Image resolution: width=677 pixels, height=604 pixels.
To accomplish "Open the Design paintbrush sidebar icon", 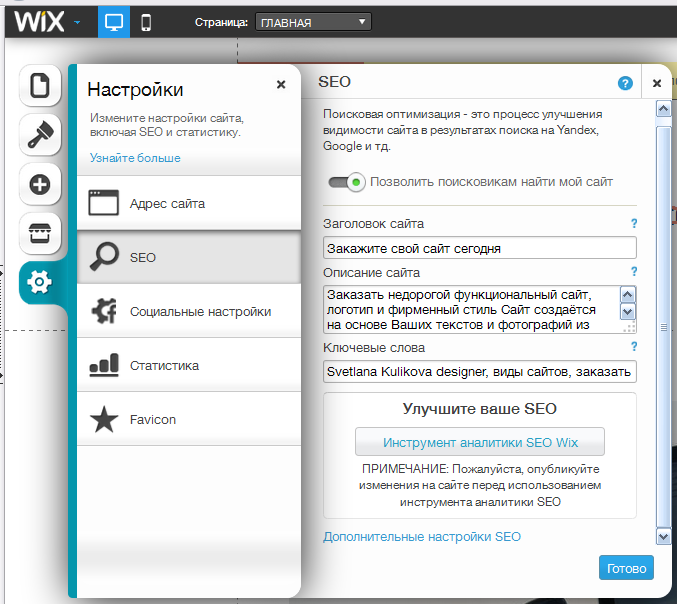I will click(40, 135).
